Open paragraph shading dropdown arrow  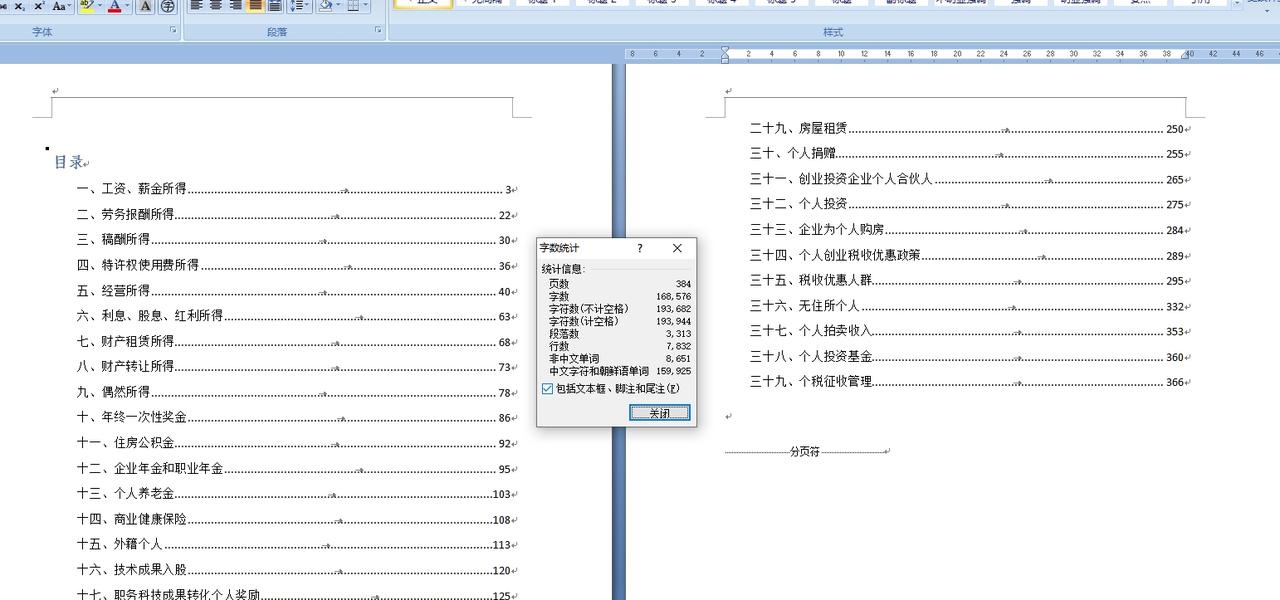(339, 6)
